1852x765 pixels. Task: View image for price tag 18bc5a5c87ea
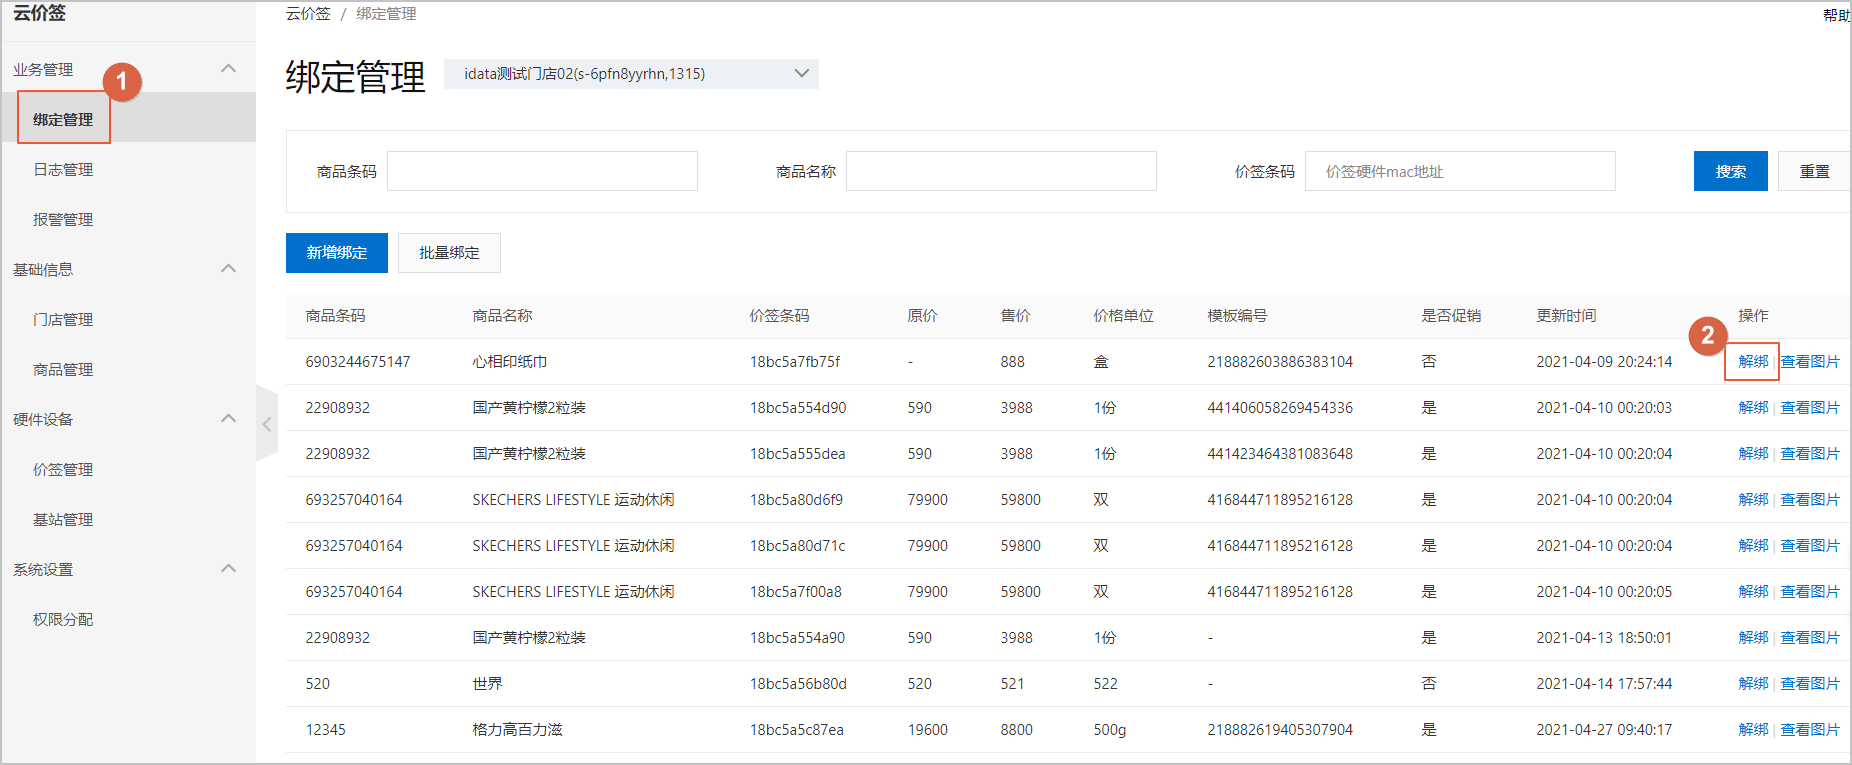[1809, 730]
